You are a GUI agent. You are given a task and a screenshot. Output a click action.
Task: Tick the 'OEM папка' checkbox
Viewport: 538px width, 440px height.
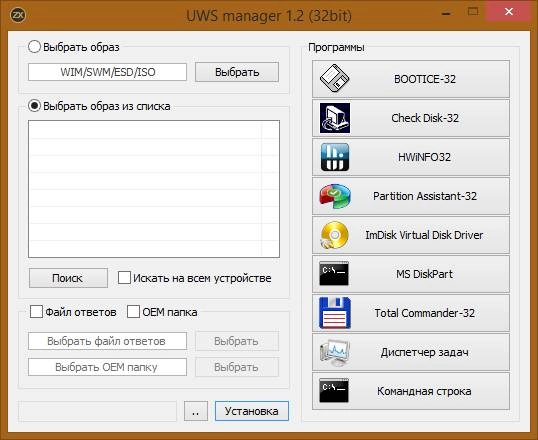[x=133, y=312]
